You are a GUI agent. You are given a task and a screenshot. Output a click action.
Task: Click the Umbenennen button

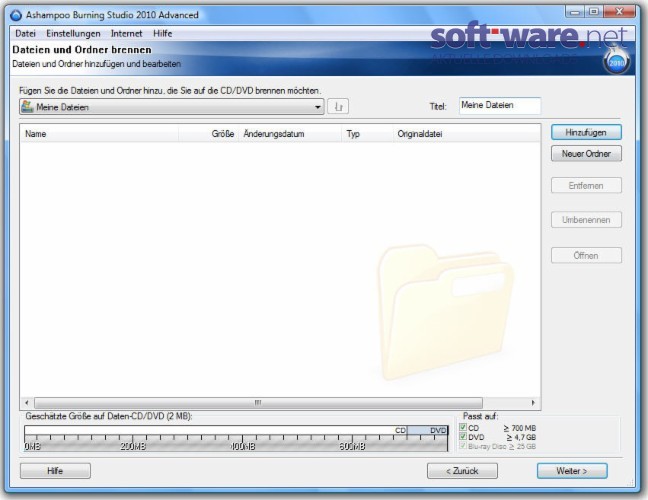586,220
